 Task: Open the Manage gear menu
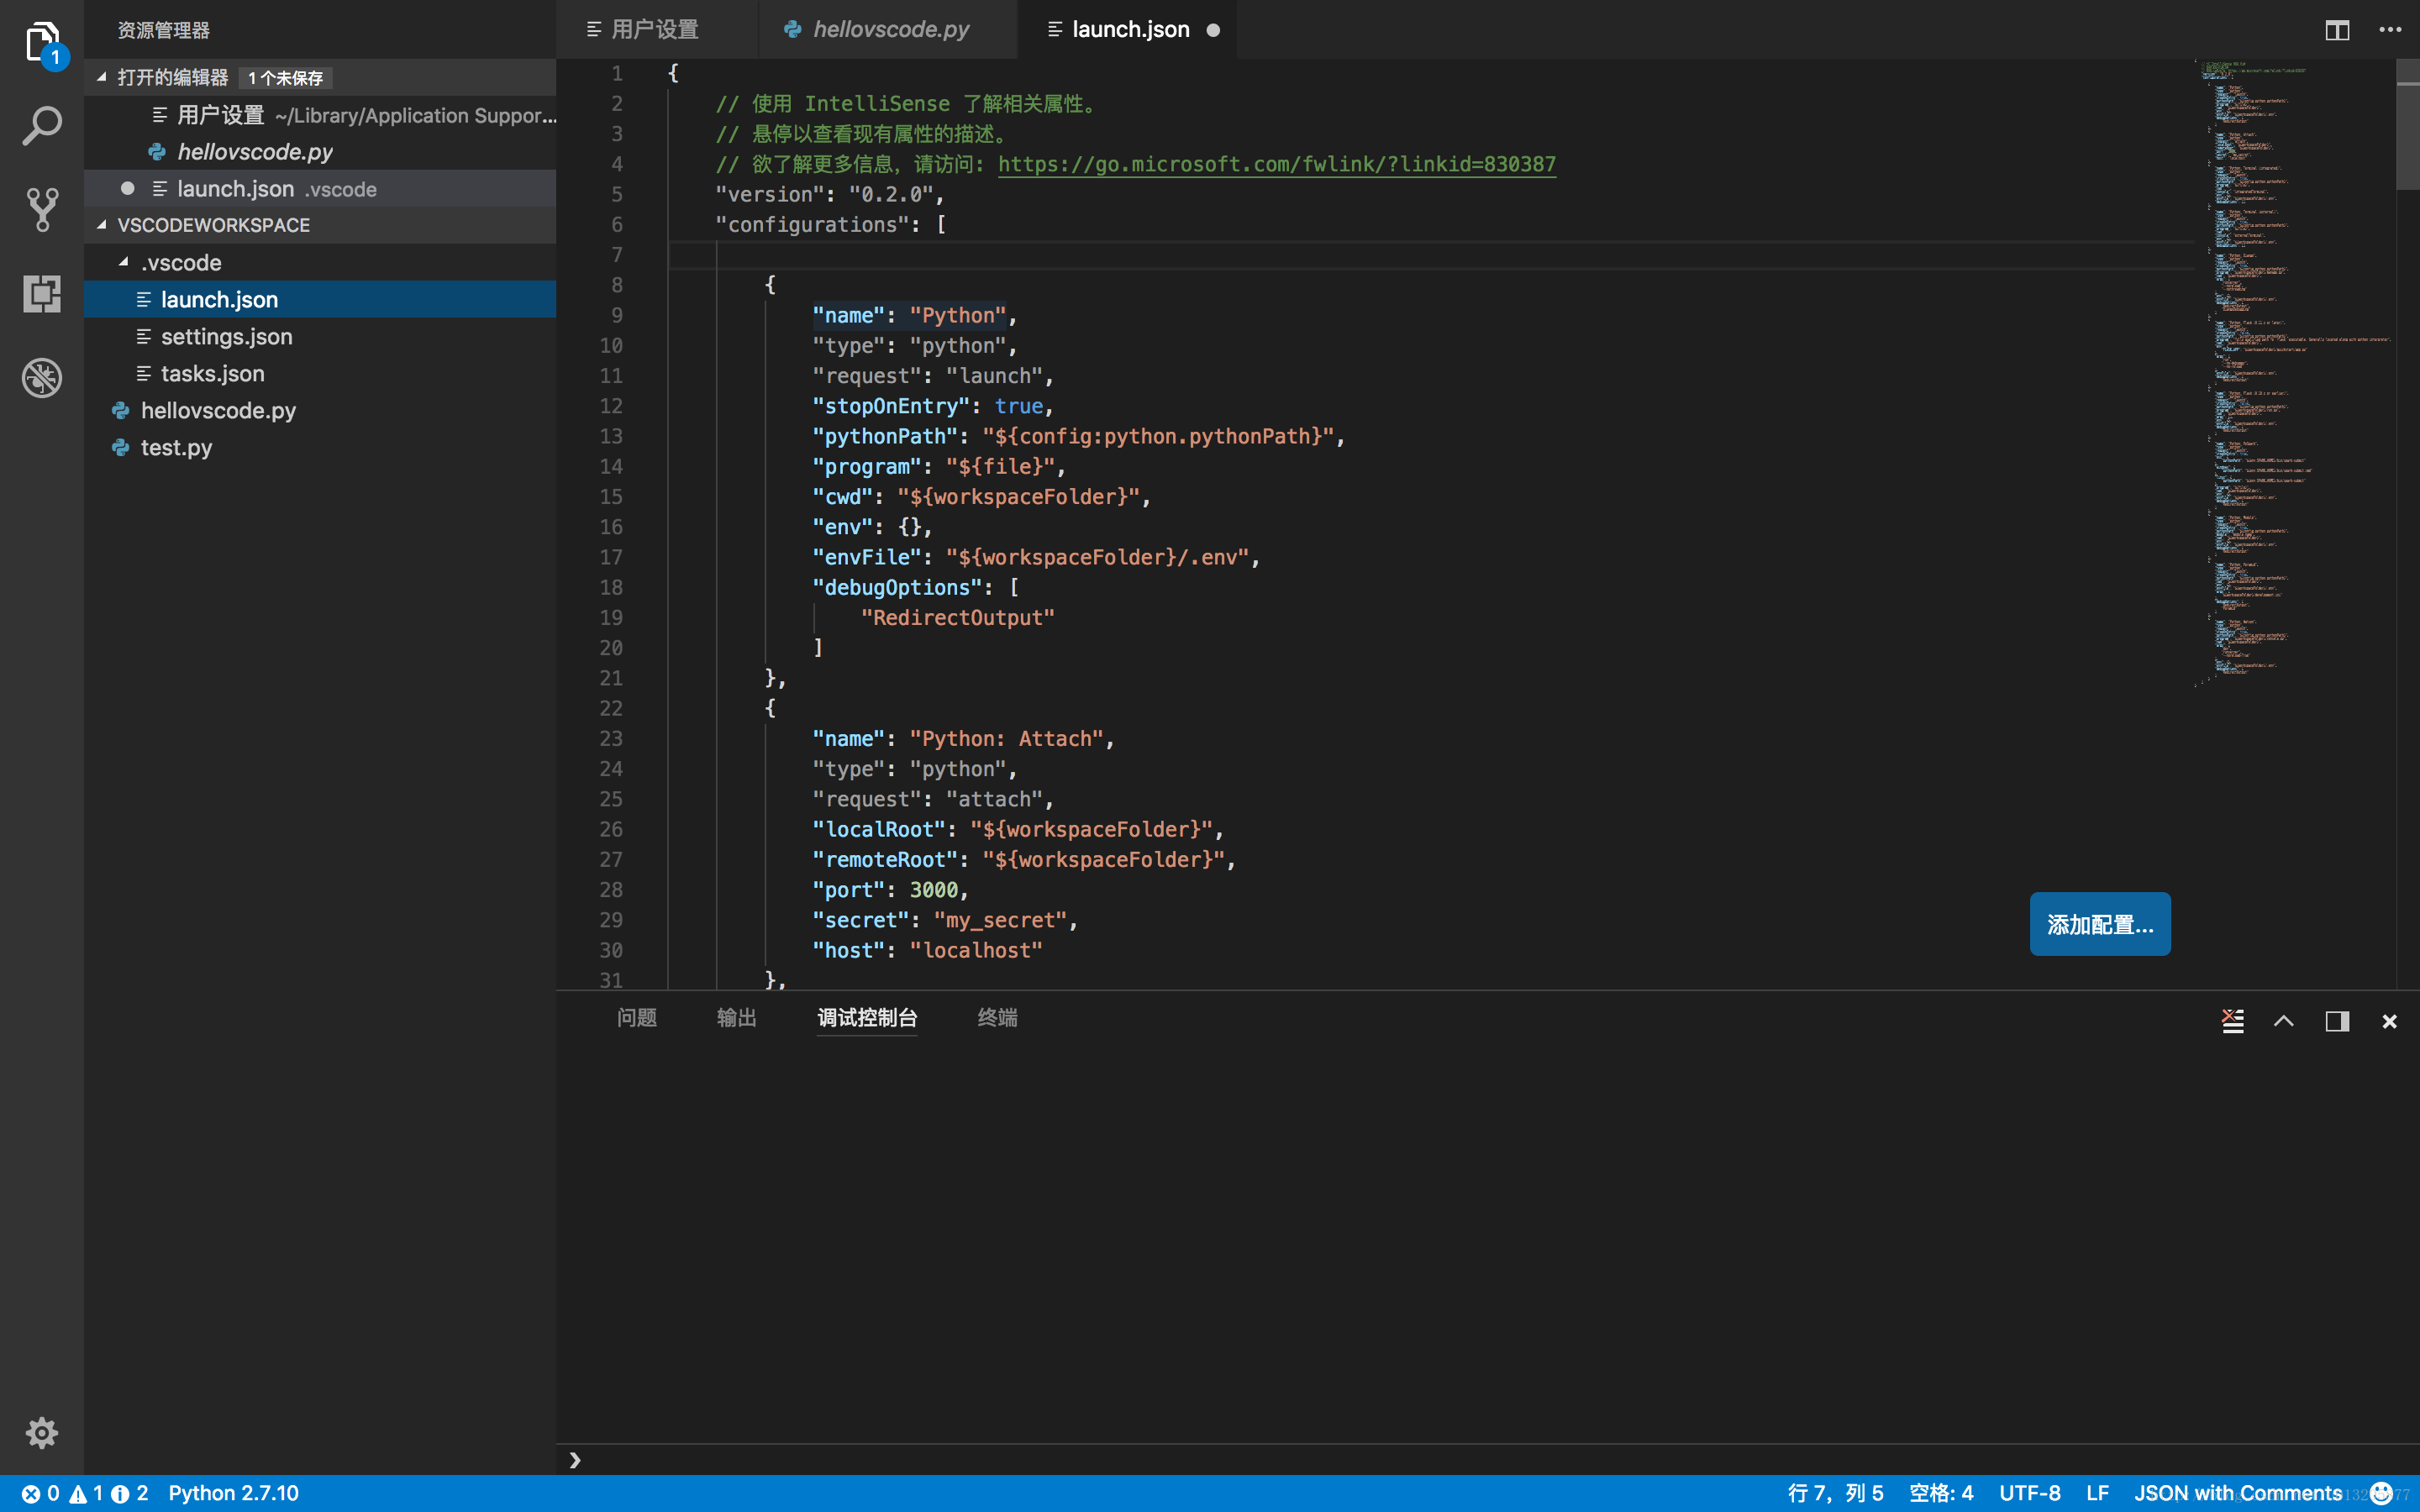(42, 1432)
